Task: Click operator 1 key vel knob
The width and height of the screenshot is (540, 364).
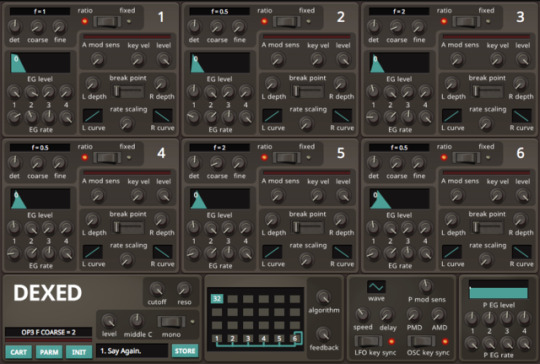Action: pyautogui.click(x=138, y=60)
